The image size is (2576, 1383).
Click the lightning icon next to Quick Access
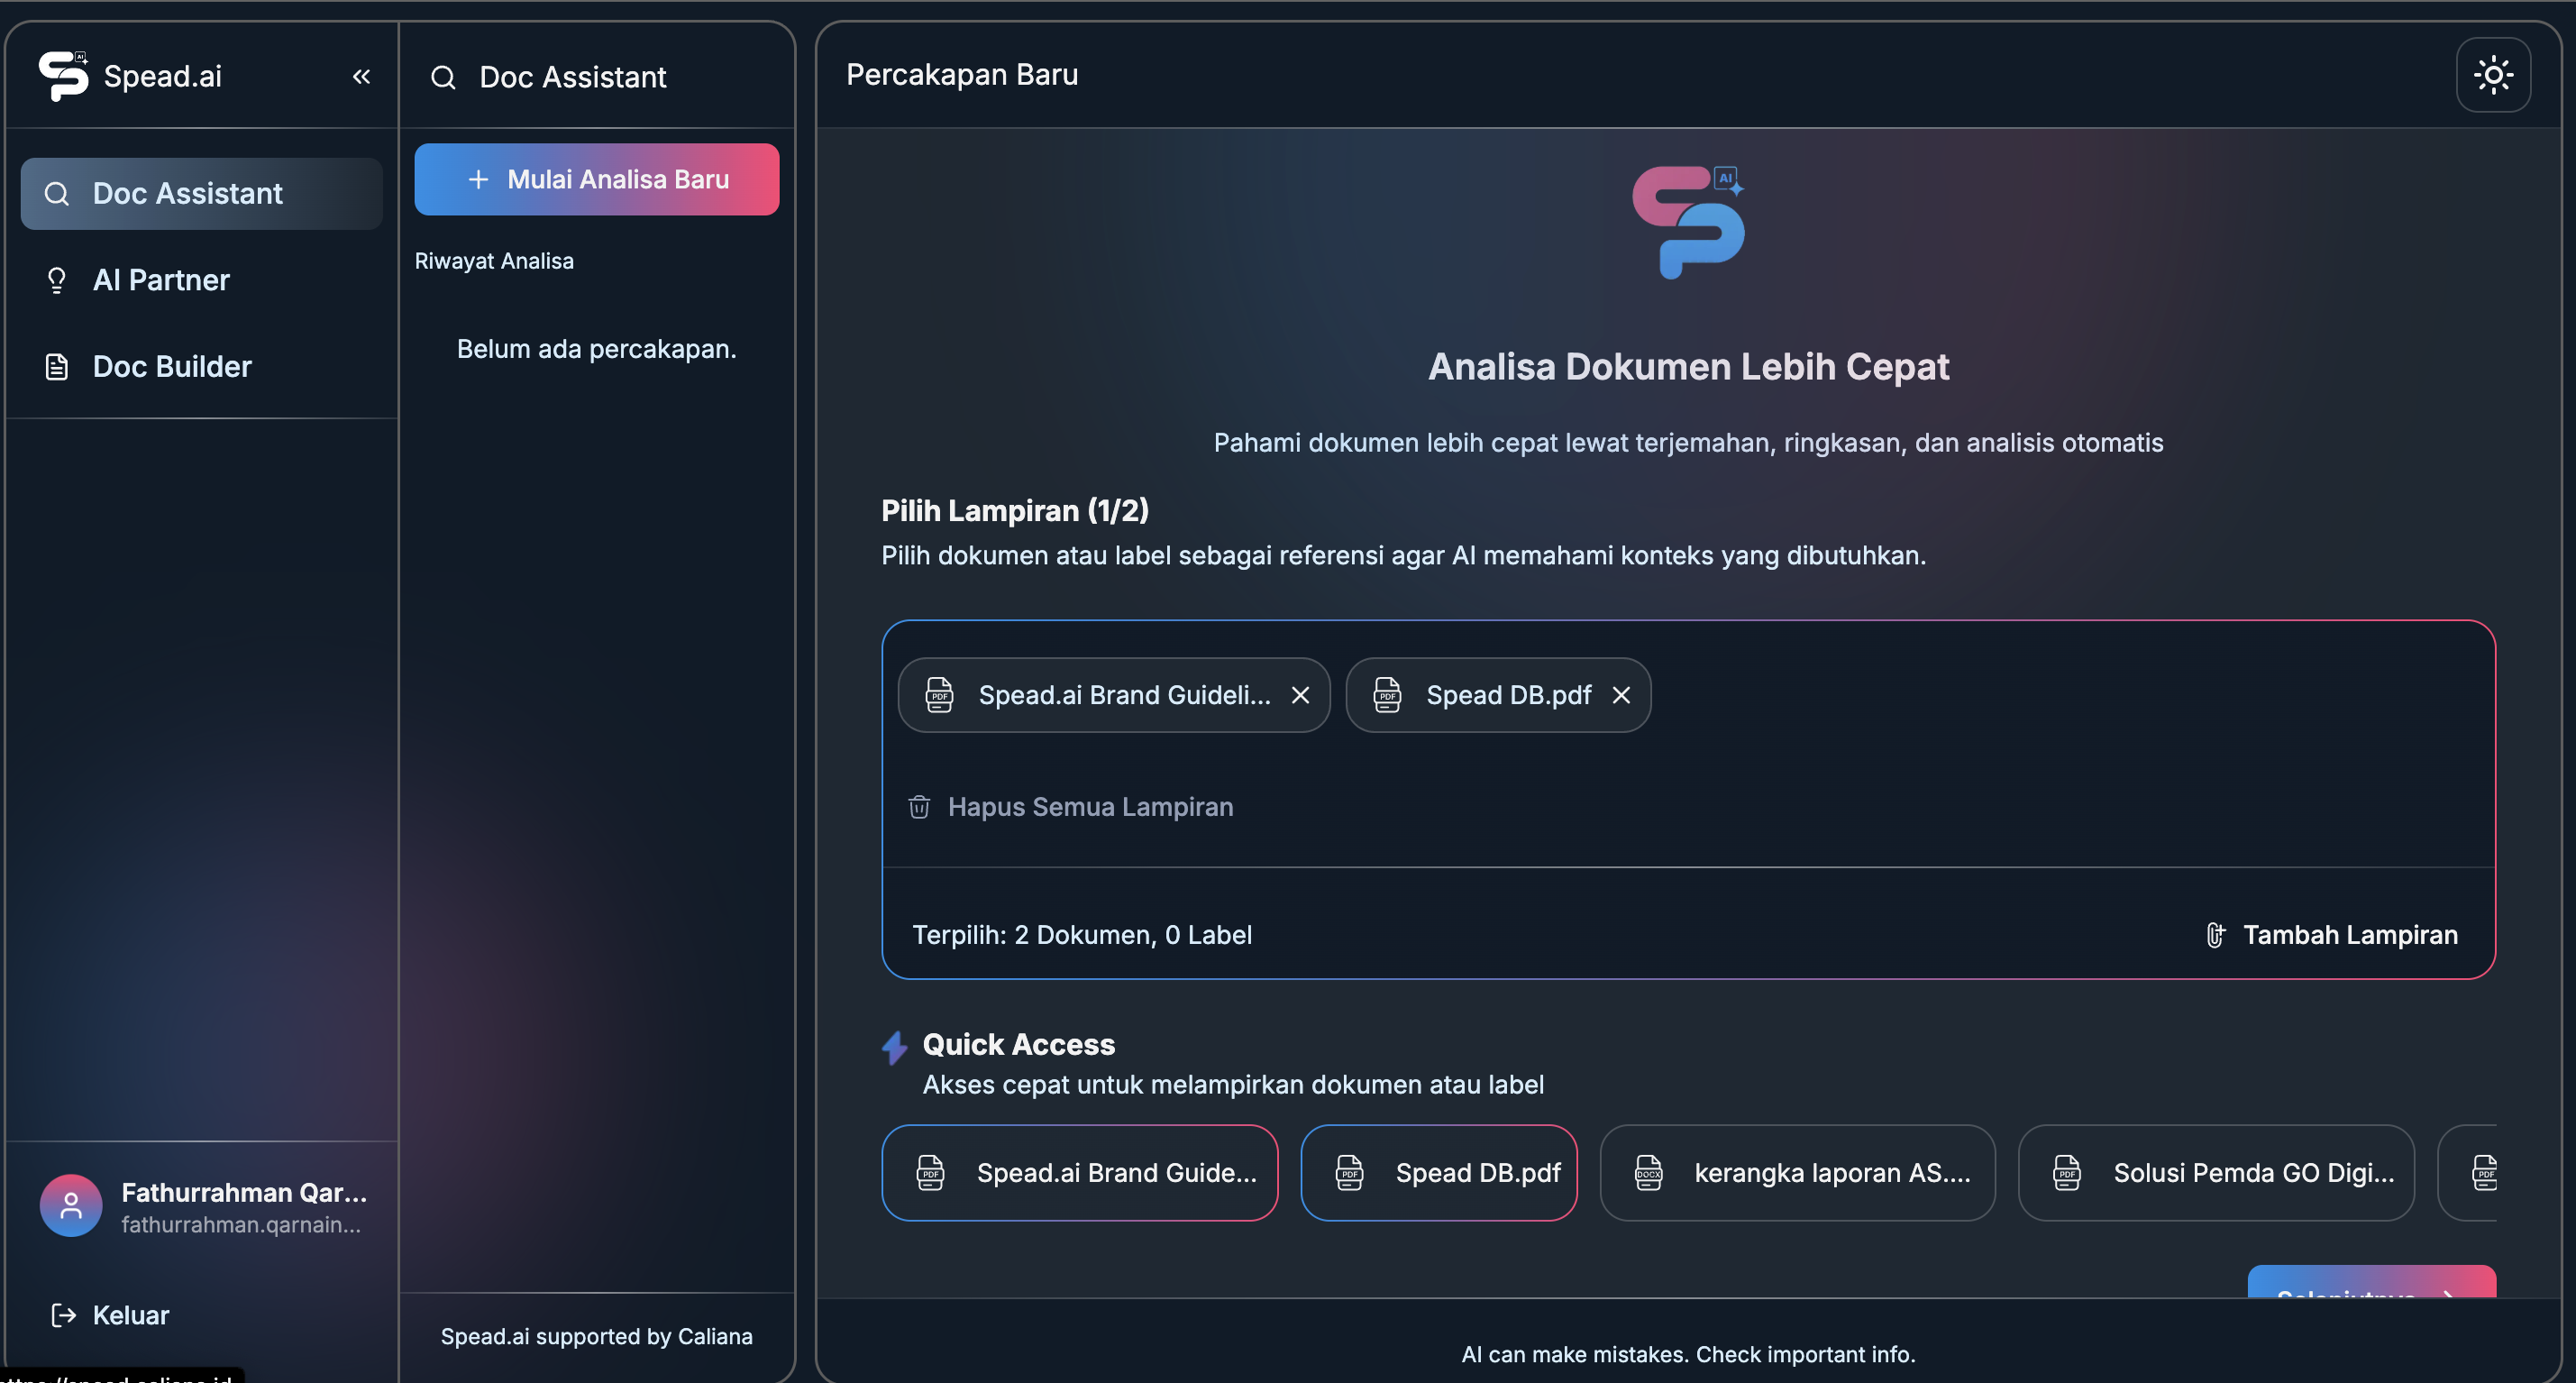click(x=893, y=1046)
